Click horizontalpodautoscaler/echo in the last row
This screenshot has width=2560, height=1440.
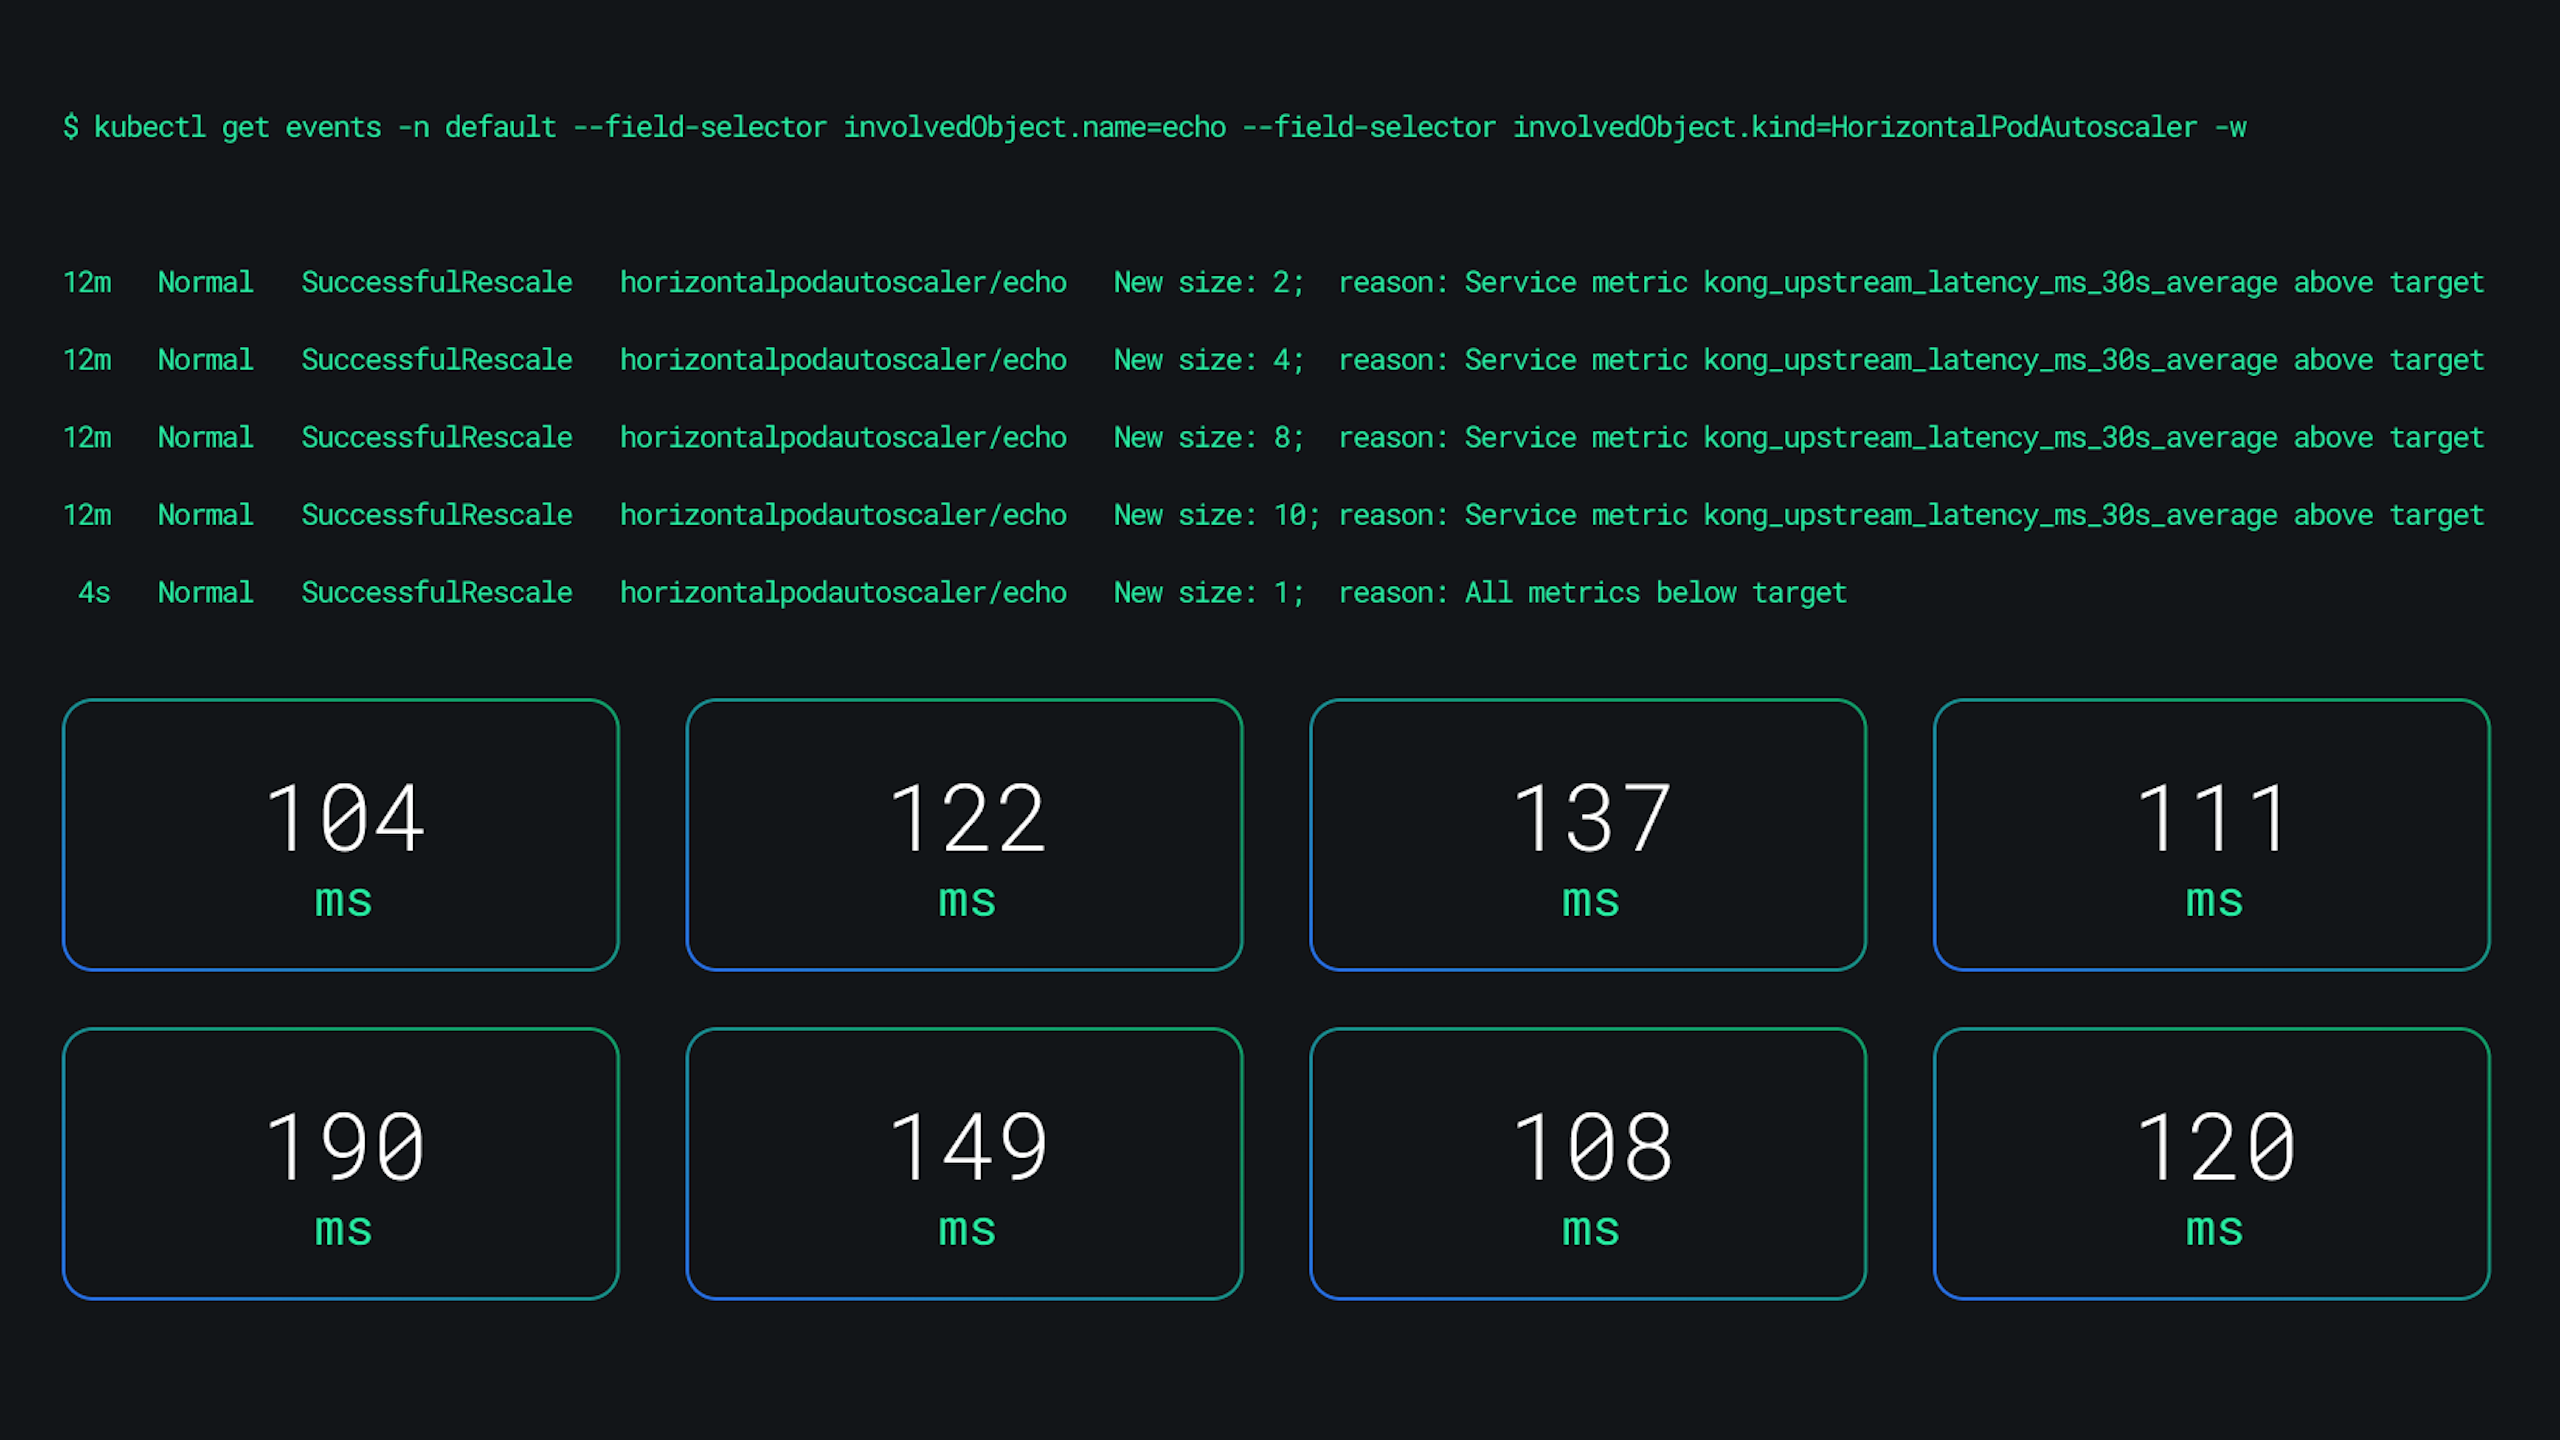(x=843, y=593)
